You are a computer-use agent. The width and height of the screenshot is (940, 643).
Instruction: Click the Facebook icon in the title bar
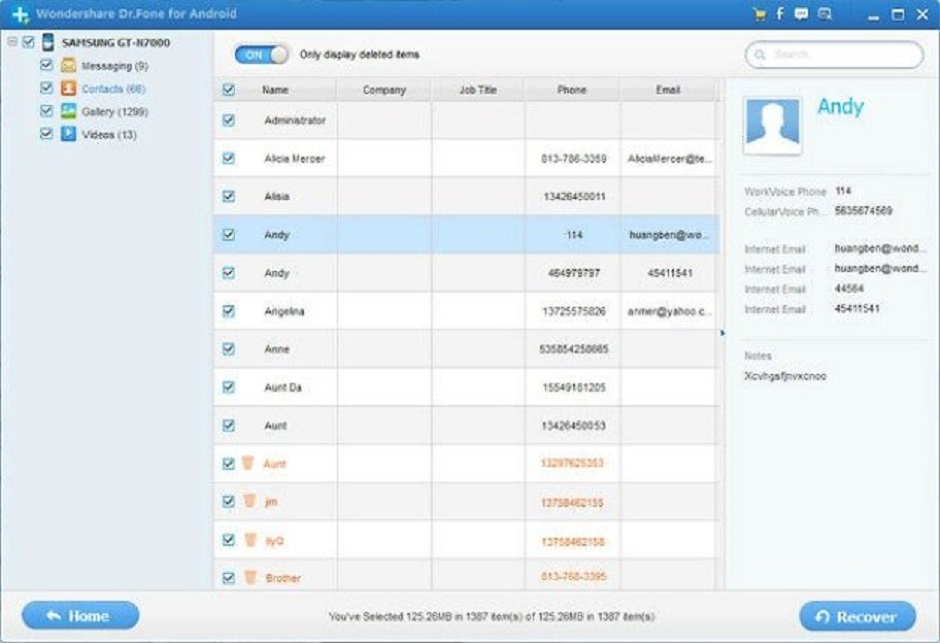point(782,14)
